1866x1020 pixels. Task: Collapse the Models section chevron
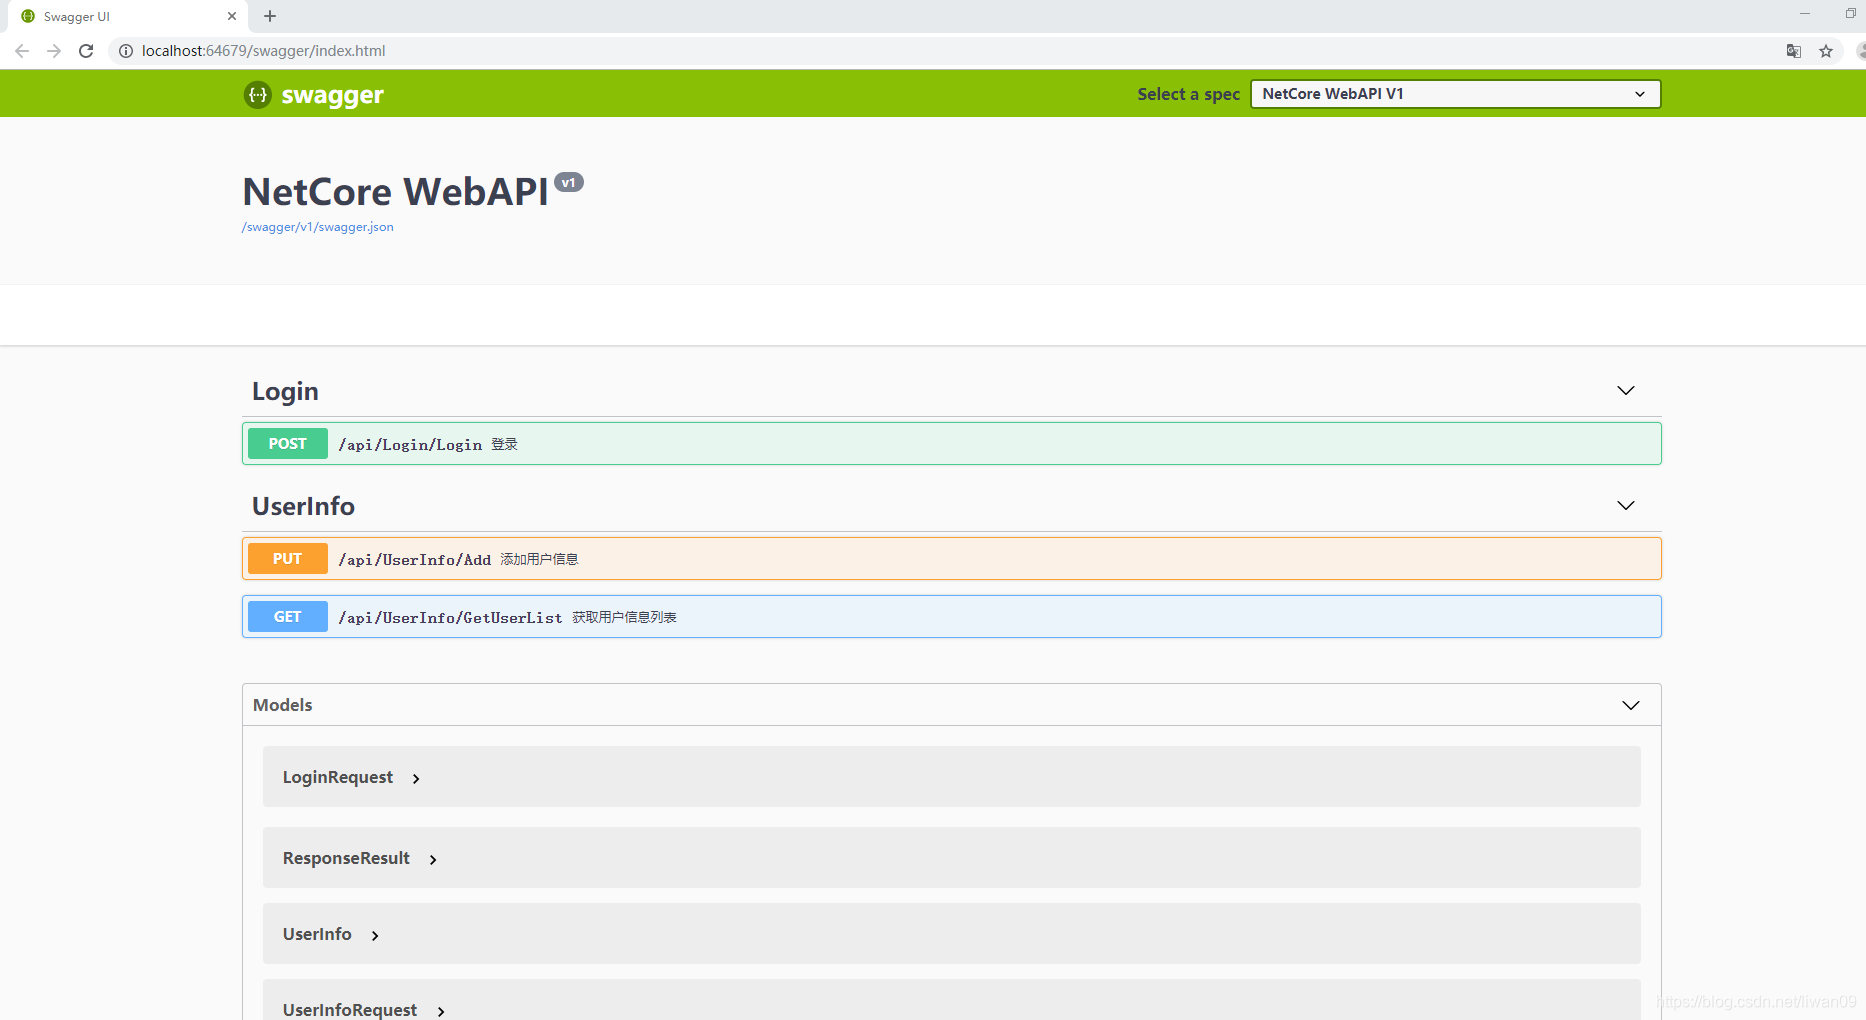click(x=1631, y=705)
